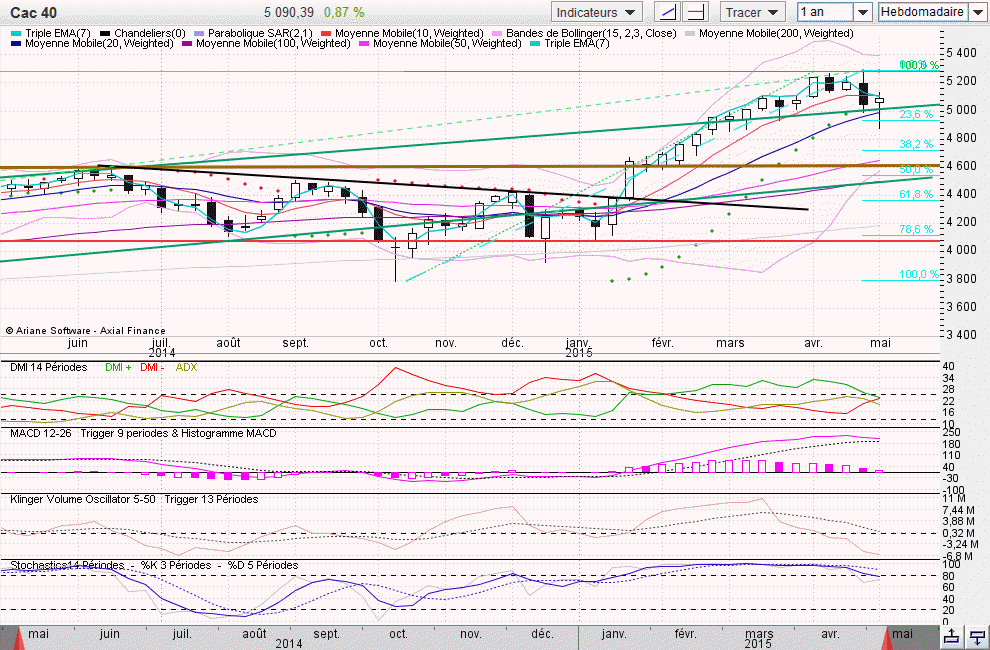The width and height of the screenshot is (990, 650).
Task: Click the move-panel-up icon at bottom right
Action: pos(951,637)
